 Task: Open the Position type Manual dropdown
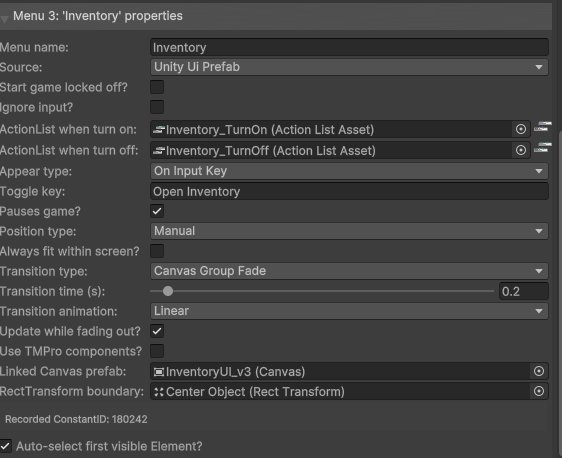point(349,231)
